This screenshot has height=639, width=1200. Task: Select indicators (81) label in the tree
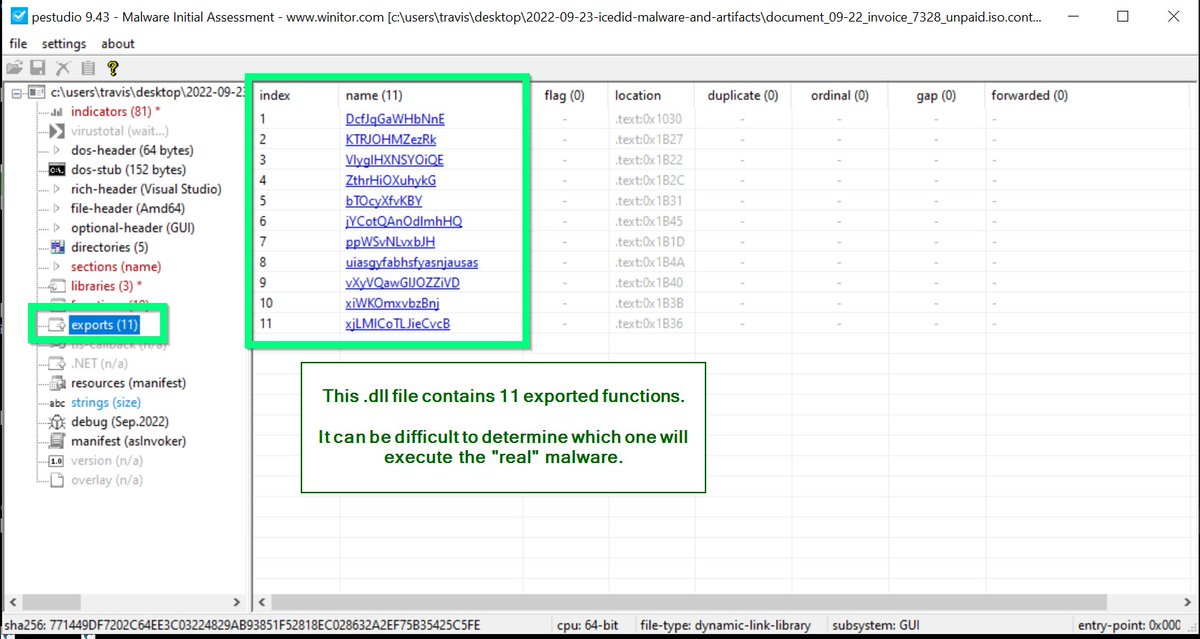click(116, 111)
